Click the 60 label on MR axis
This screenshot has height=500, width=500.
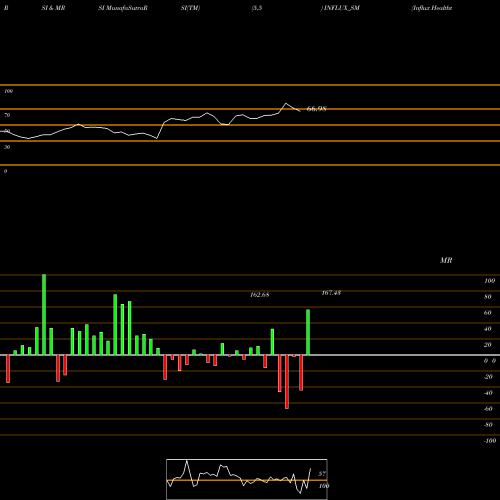click(488, 313)
